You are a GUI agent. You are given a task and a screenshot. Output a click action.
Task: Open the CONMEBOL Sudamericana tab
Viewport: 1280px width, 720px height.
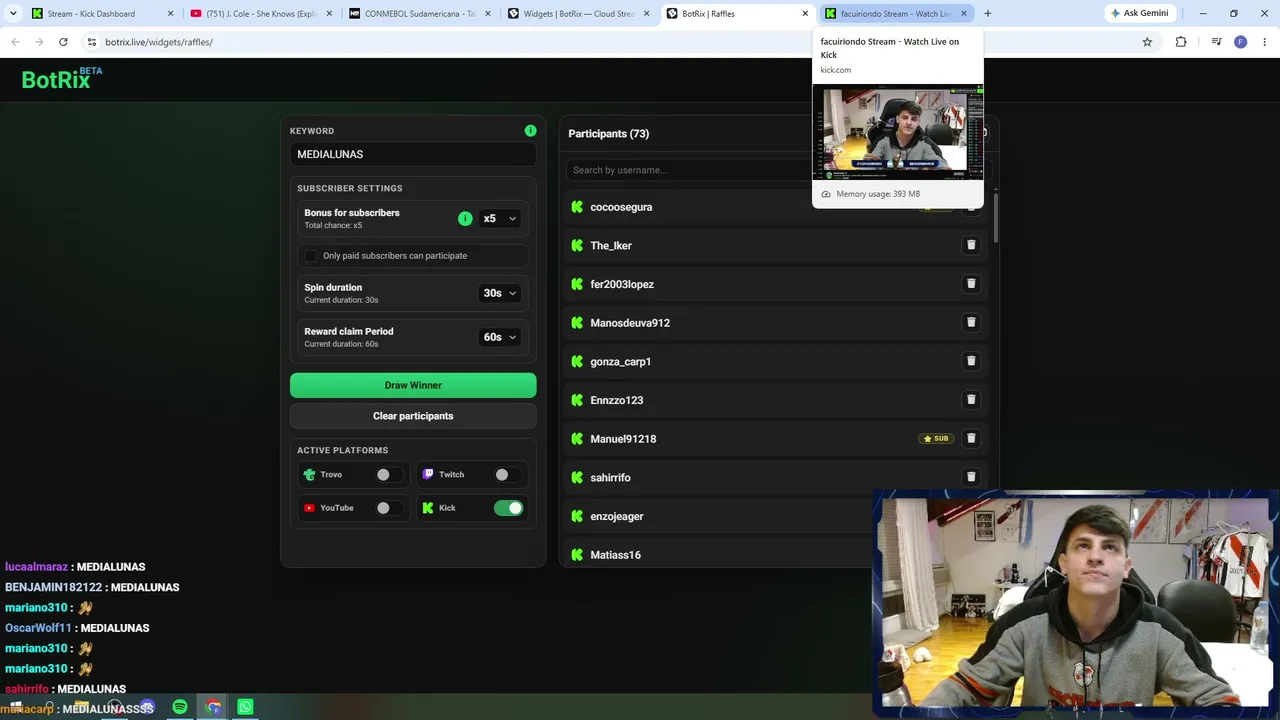tap(419, 14)
